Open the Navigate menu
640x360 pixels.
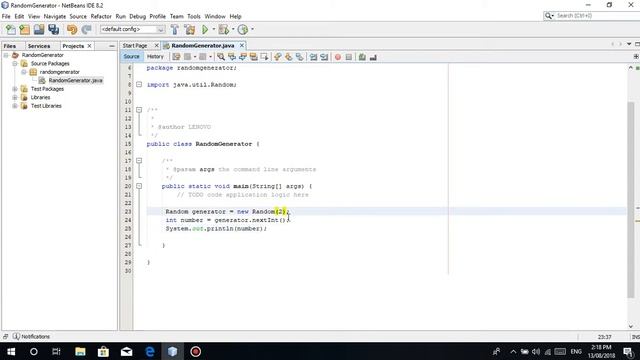(55, 16)
